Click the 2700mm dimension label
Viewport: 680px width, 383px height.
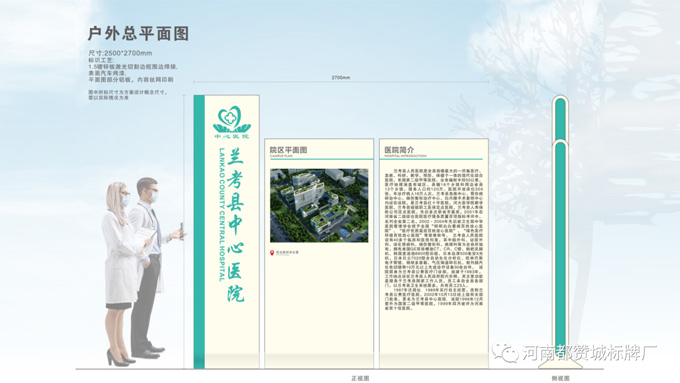coord(341,78)
